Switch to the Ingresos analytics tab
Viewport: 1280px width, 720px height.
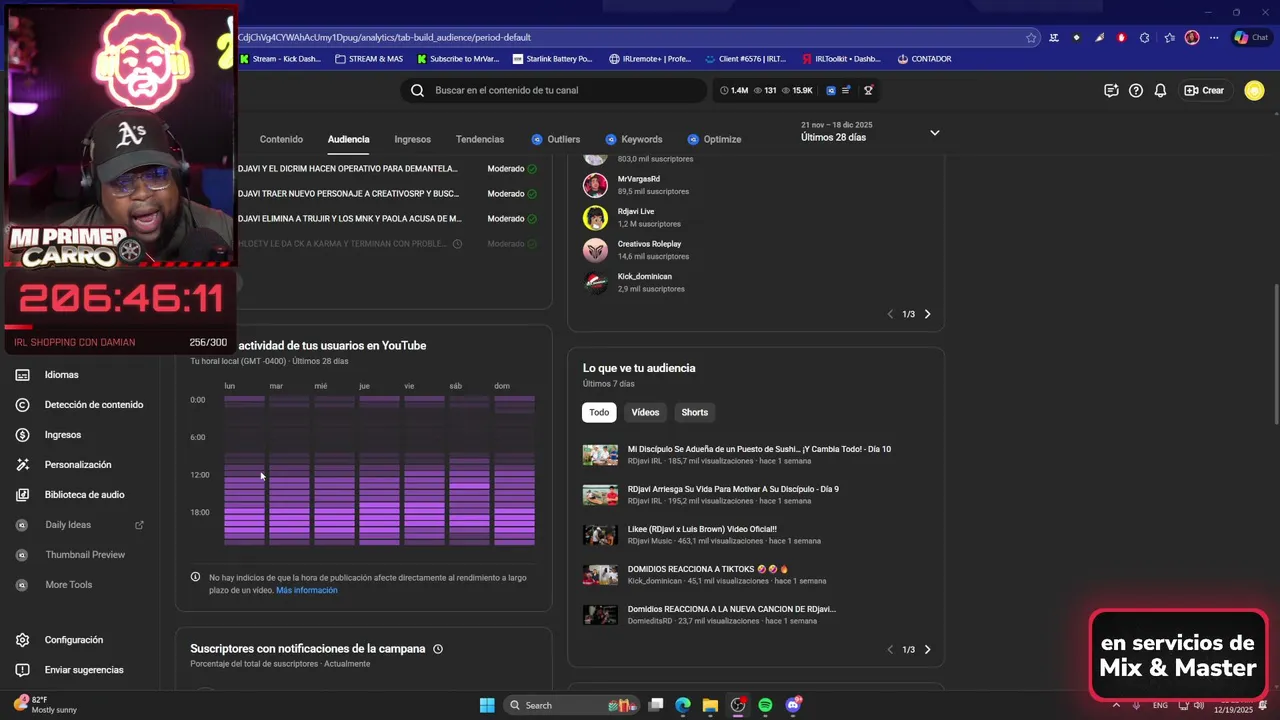[412, 140]
